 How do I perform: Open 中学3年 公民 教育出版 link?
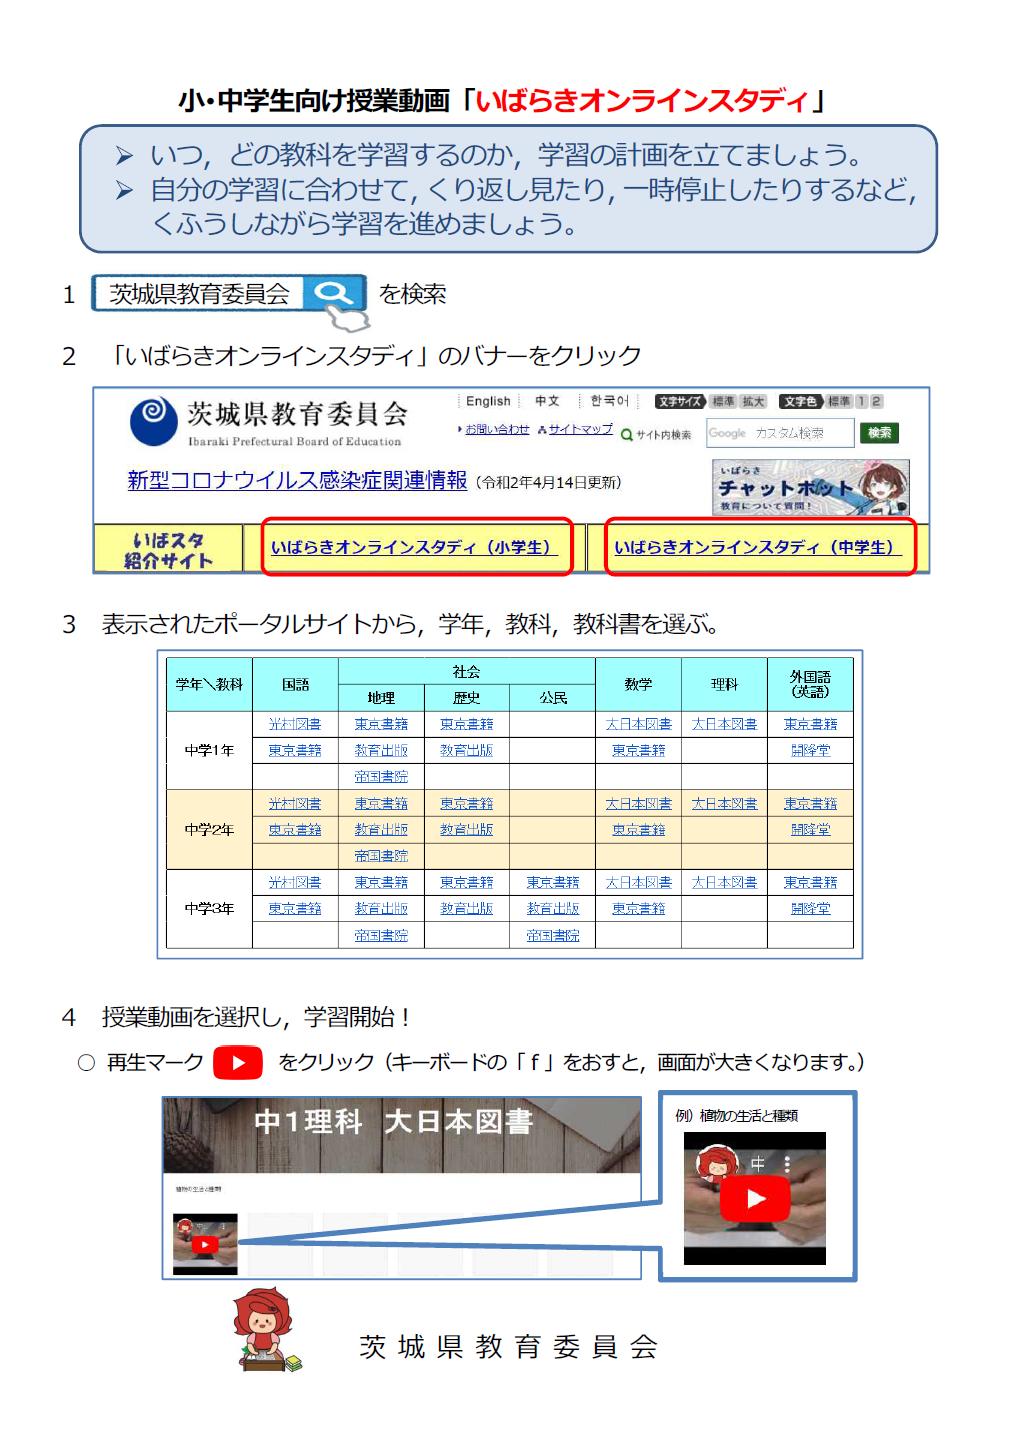[x=553, y=908]
